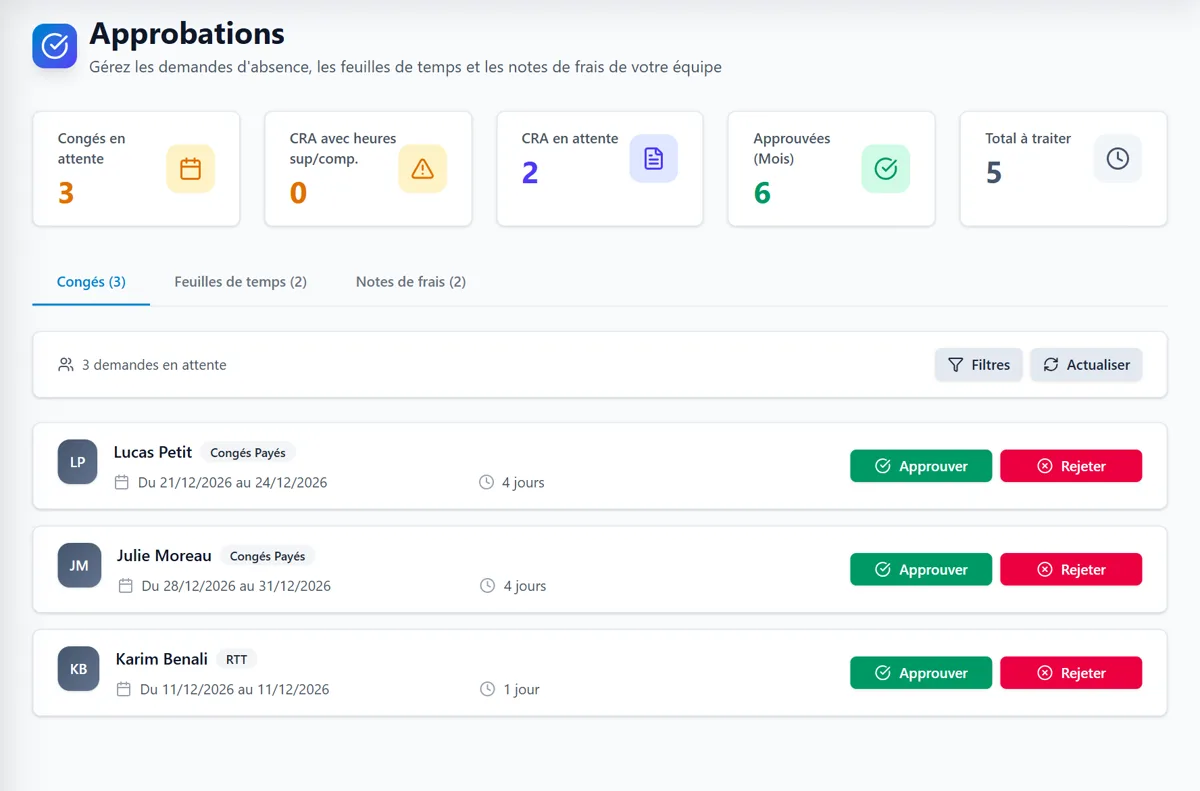The height and width of the screenshot is (791, 1200).
Task: Select the name Karim Benali
Action: pos(162,659)
